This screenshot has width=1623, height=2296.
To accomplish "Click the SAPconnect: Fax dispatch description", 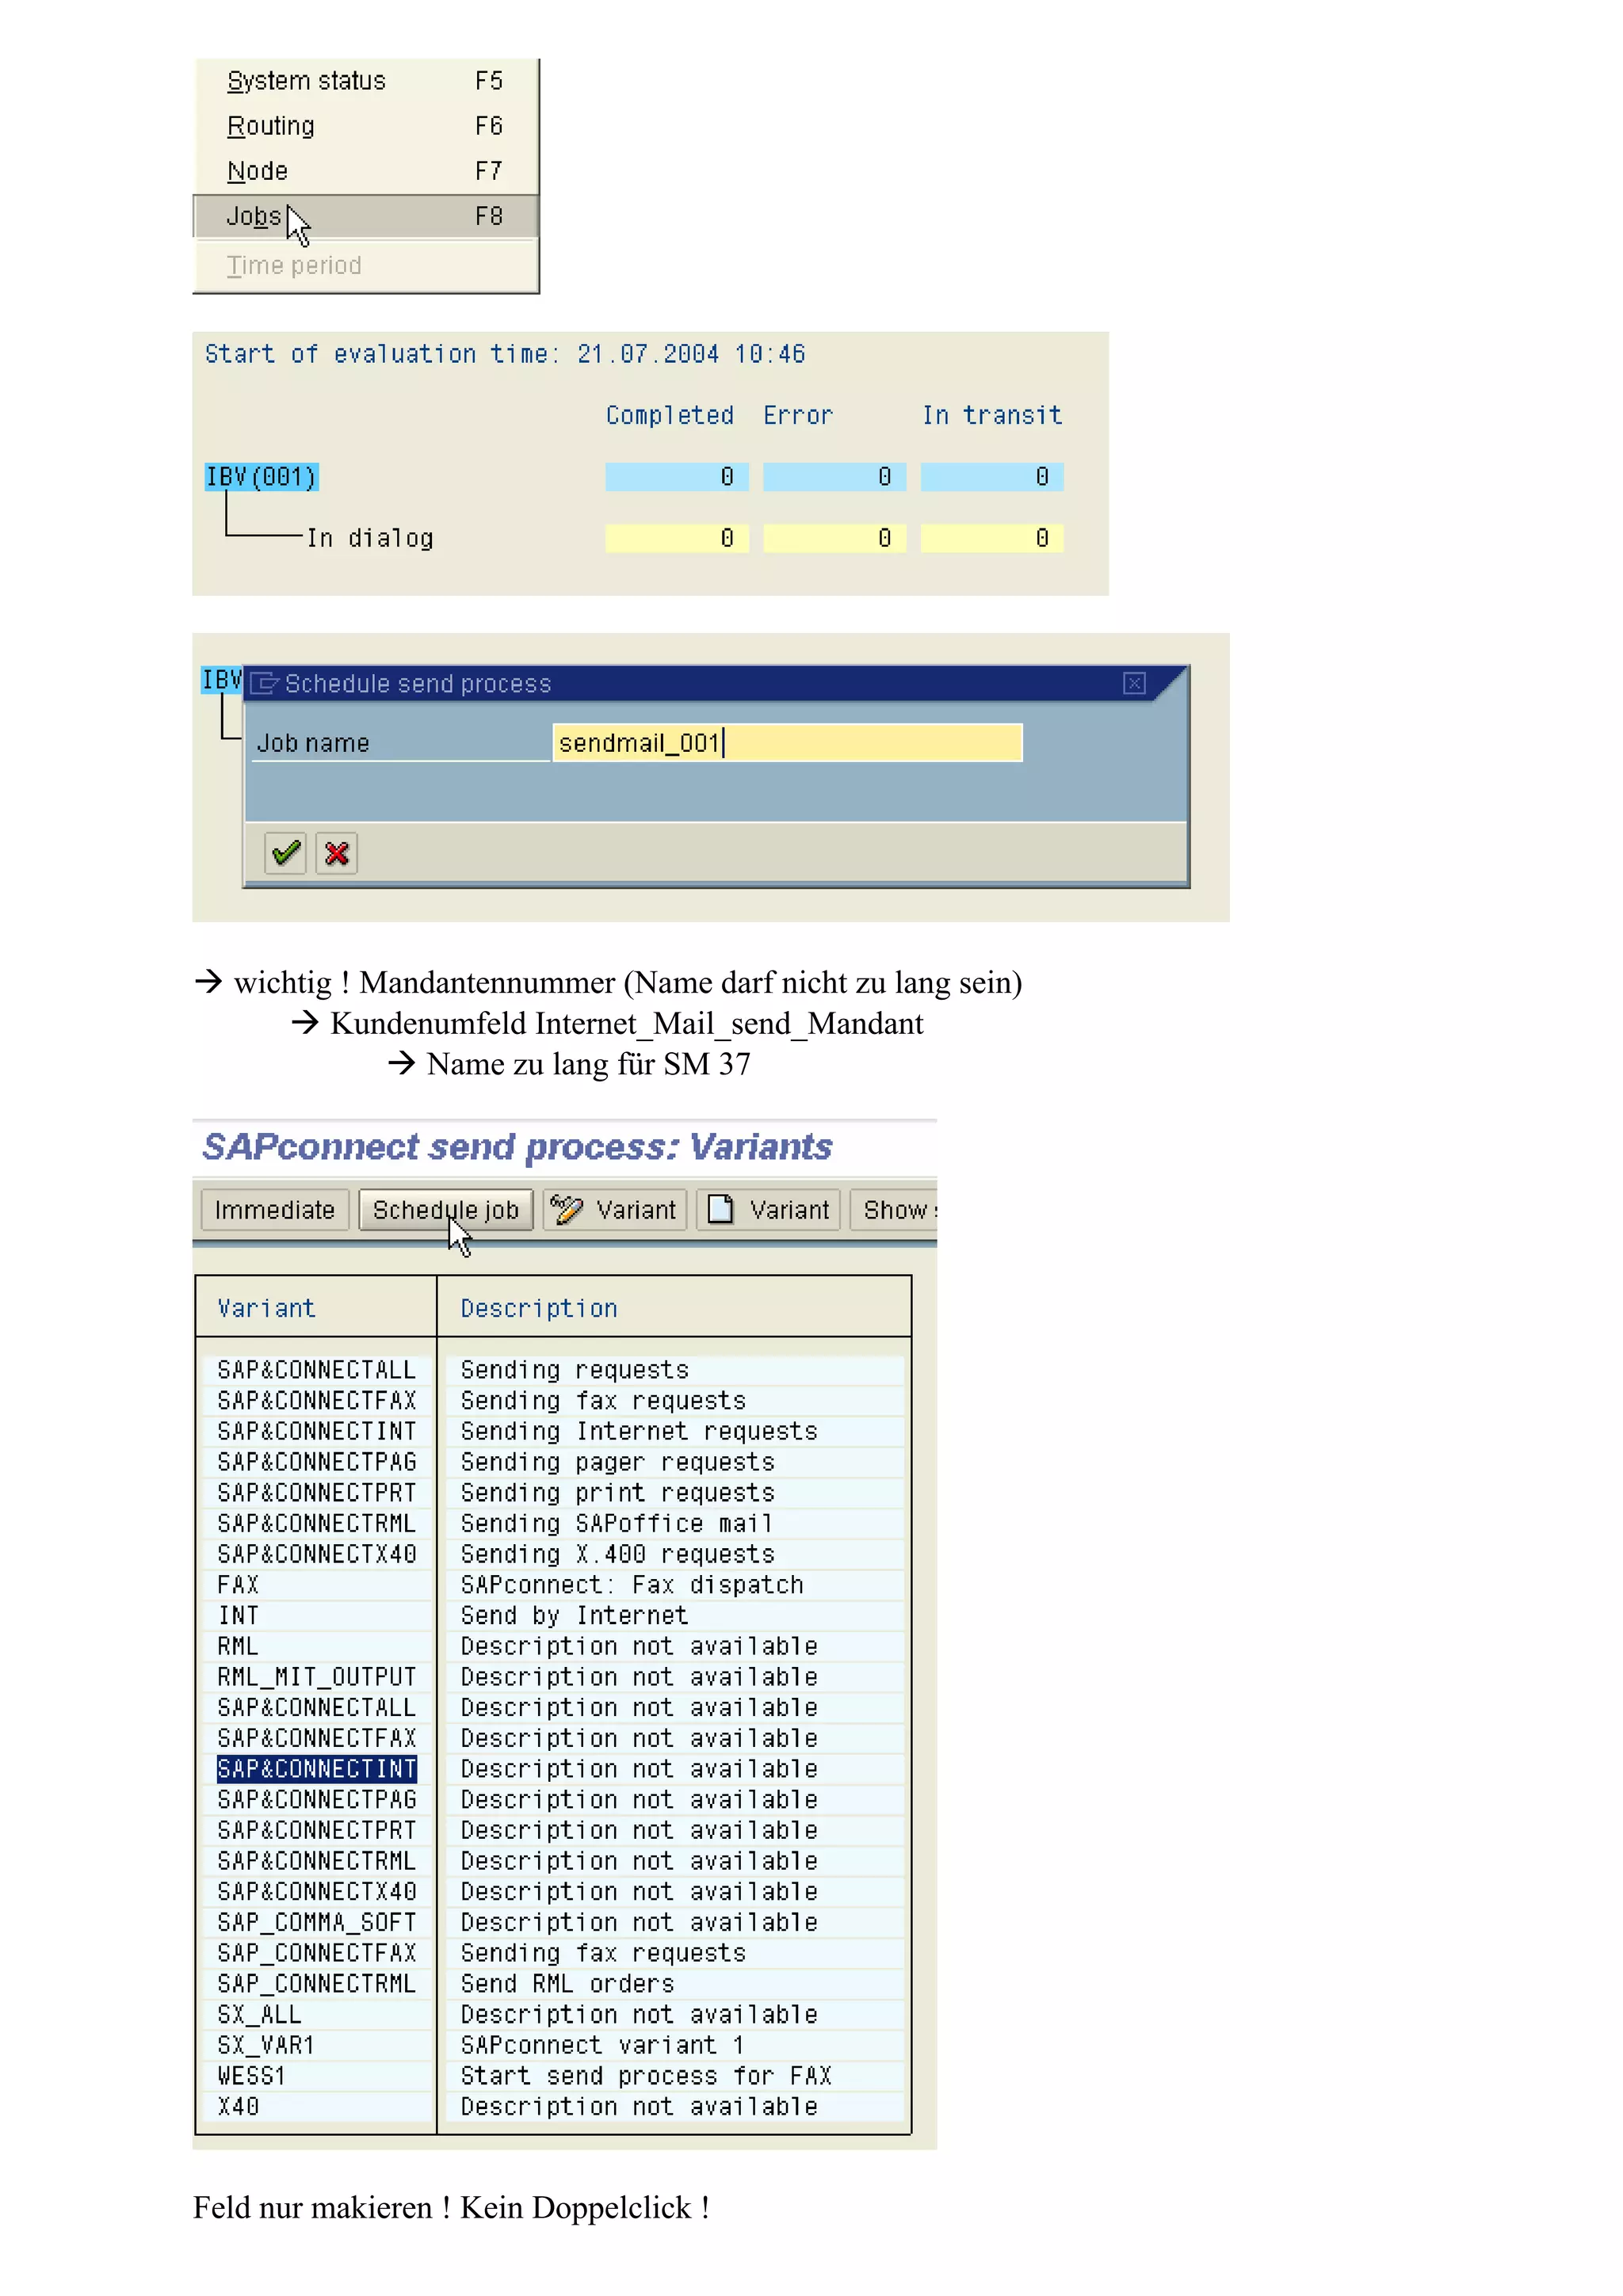I will point(632,1585).
